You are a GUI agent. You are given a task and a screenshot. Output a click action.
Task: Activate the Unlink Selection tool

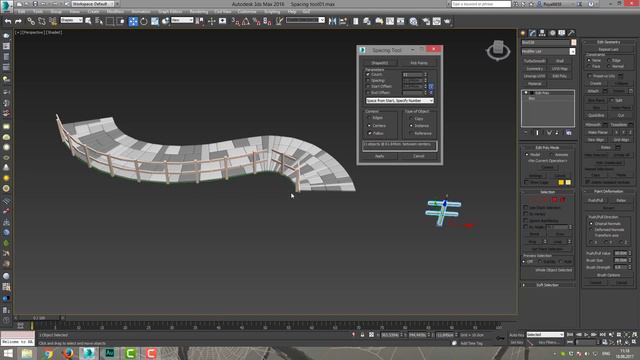(42, 21)
